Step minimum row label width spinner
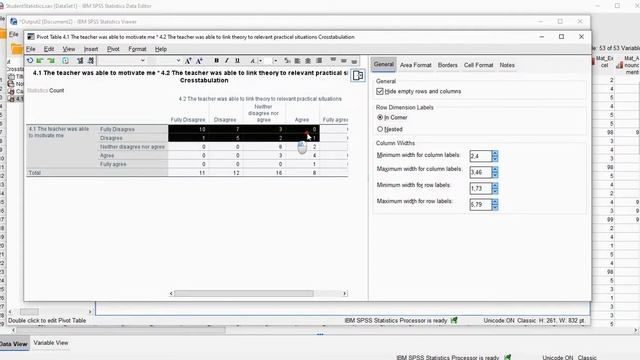The width and height of the screenshot is (640, 360). tap(495, 188)
